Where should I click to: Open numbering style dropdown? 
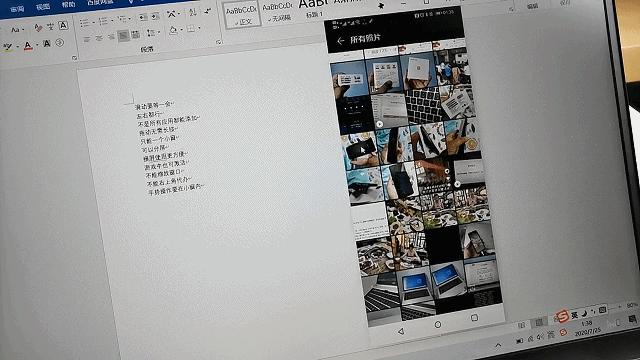click(112, 20)
